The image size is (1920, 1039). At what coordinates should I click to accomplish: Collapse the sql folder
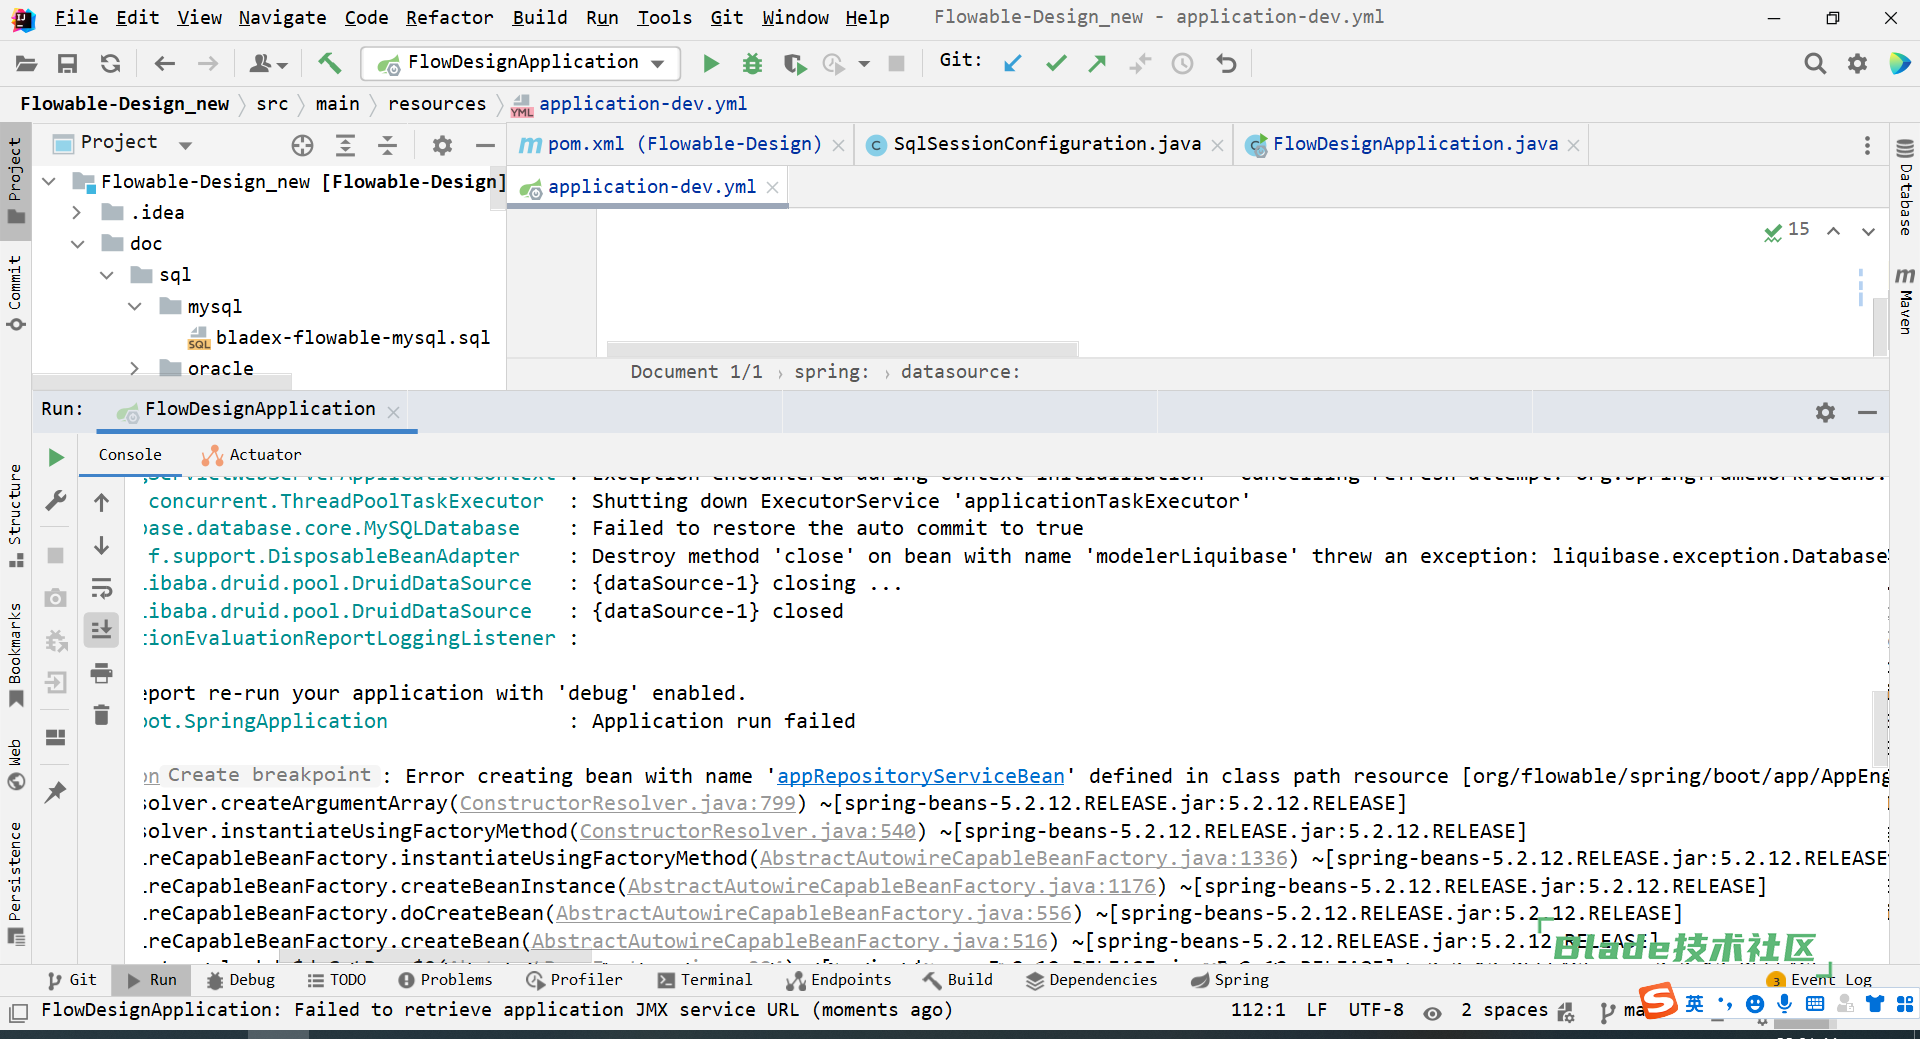(106, 275)
